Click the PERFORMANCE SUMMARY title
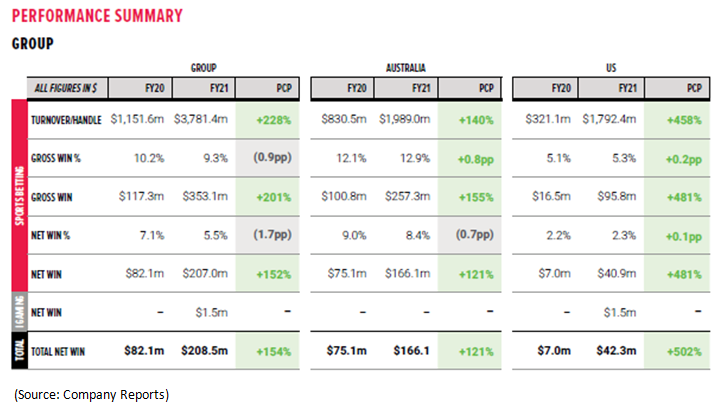This screenshot has width=721, height=410. [97, 16]
